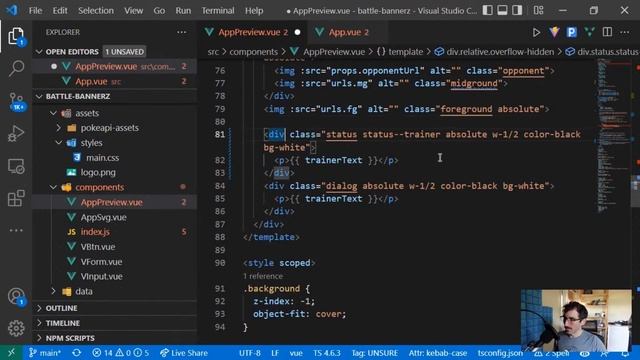Open editor More Actions ellipsis
640x360 pixels.
point(624,32)
